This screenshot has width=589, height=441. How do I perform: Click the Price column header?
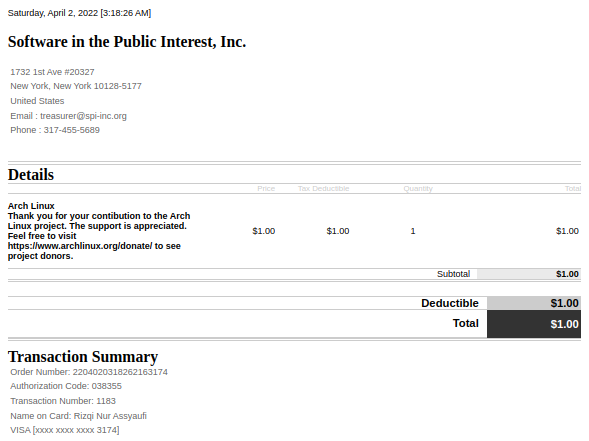tap(266, 189)
